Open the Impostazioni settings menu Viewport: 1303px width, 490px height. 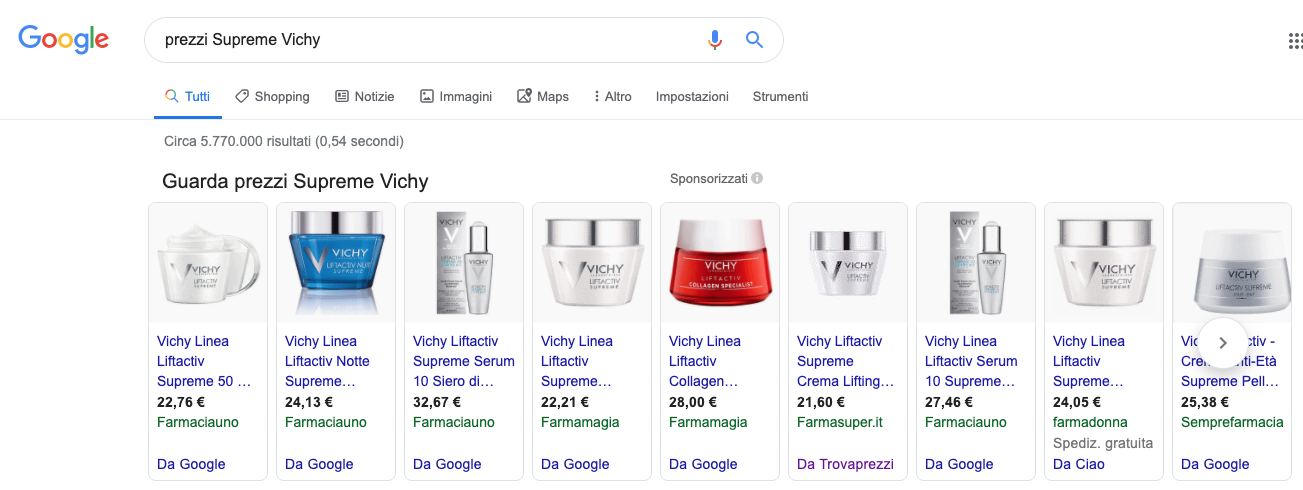[x=692, y=97]
